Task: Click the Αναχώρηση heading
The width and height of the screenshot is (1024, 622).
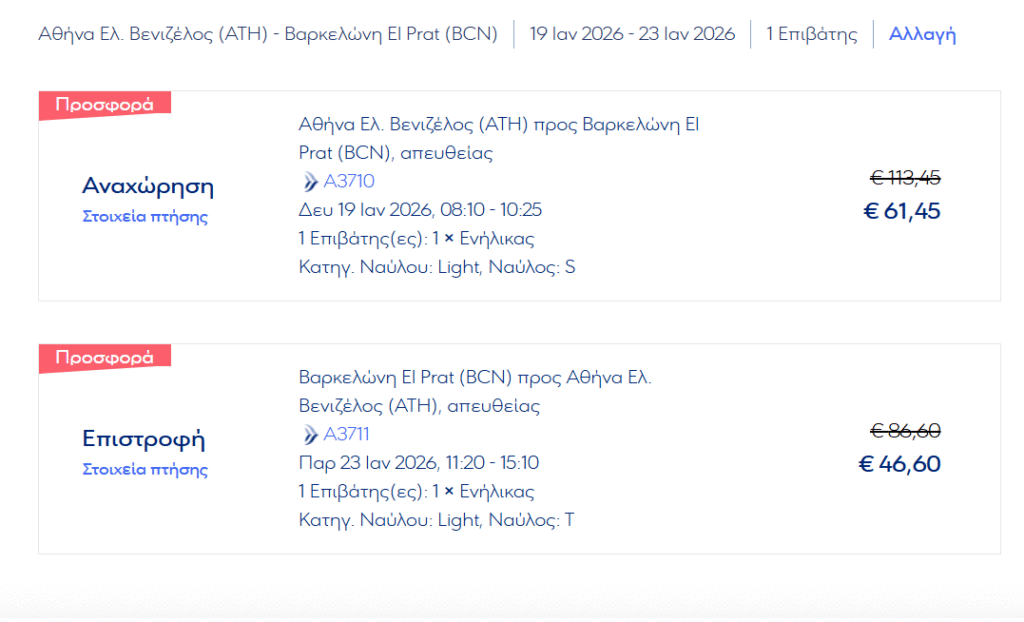Action: [x=148, y=187]
